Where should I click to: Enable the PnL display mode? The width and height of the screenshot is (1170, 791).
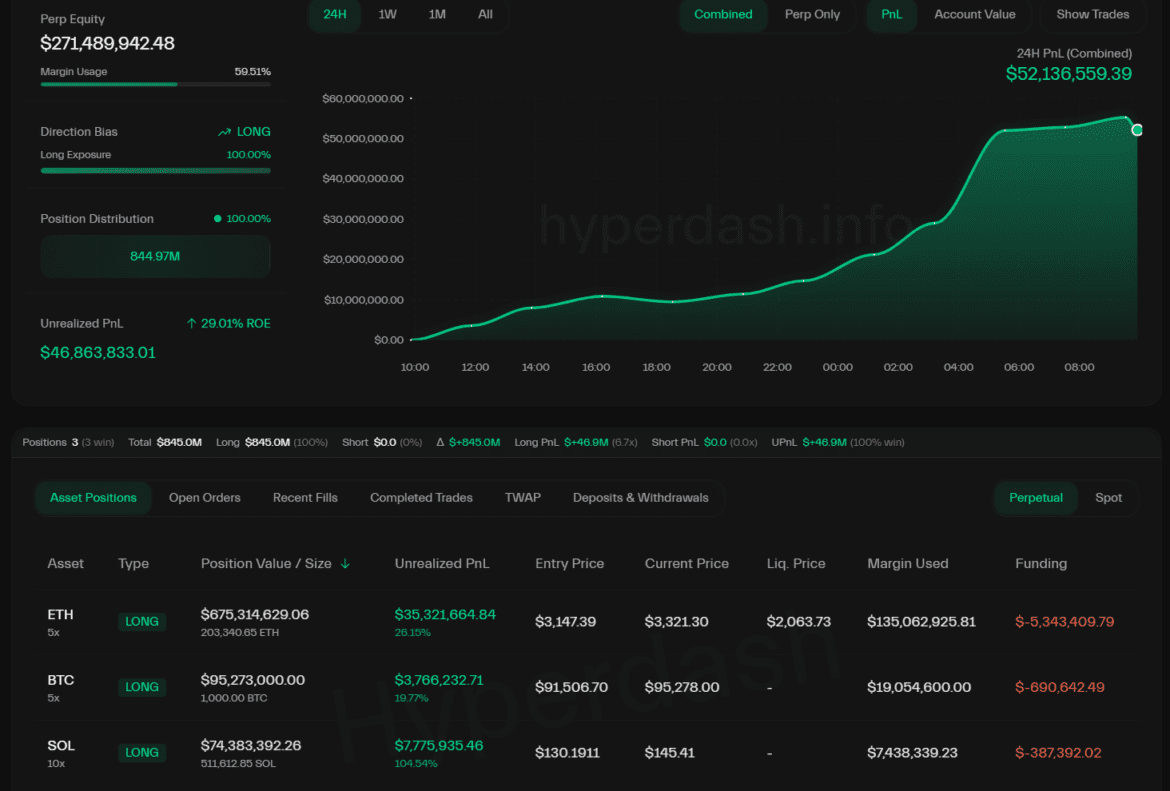(891, 15)
